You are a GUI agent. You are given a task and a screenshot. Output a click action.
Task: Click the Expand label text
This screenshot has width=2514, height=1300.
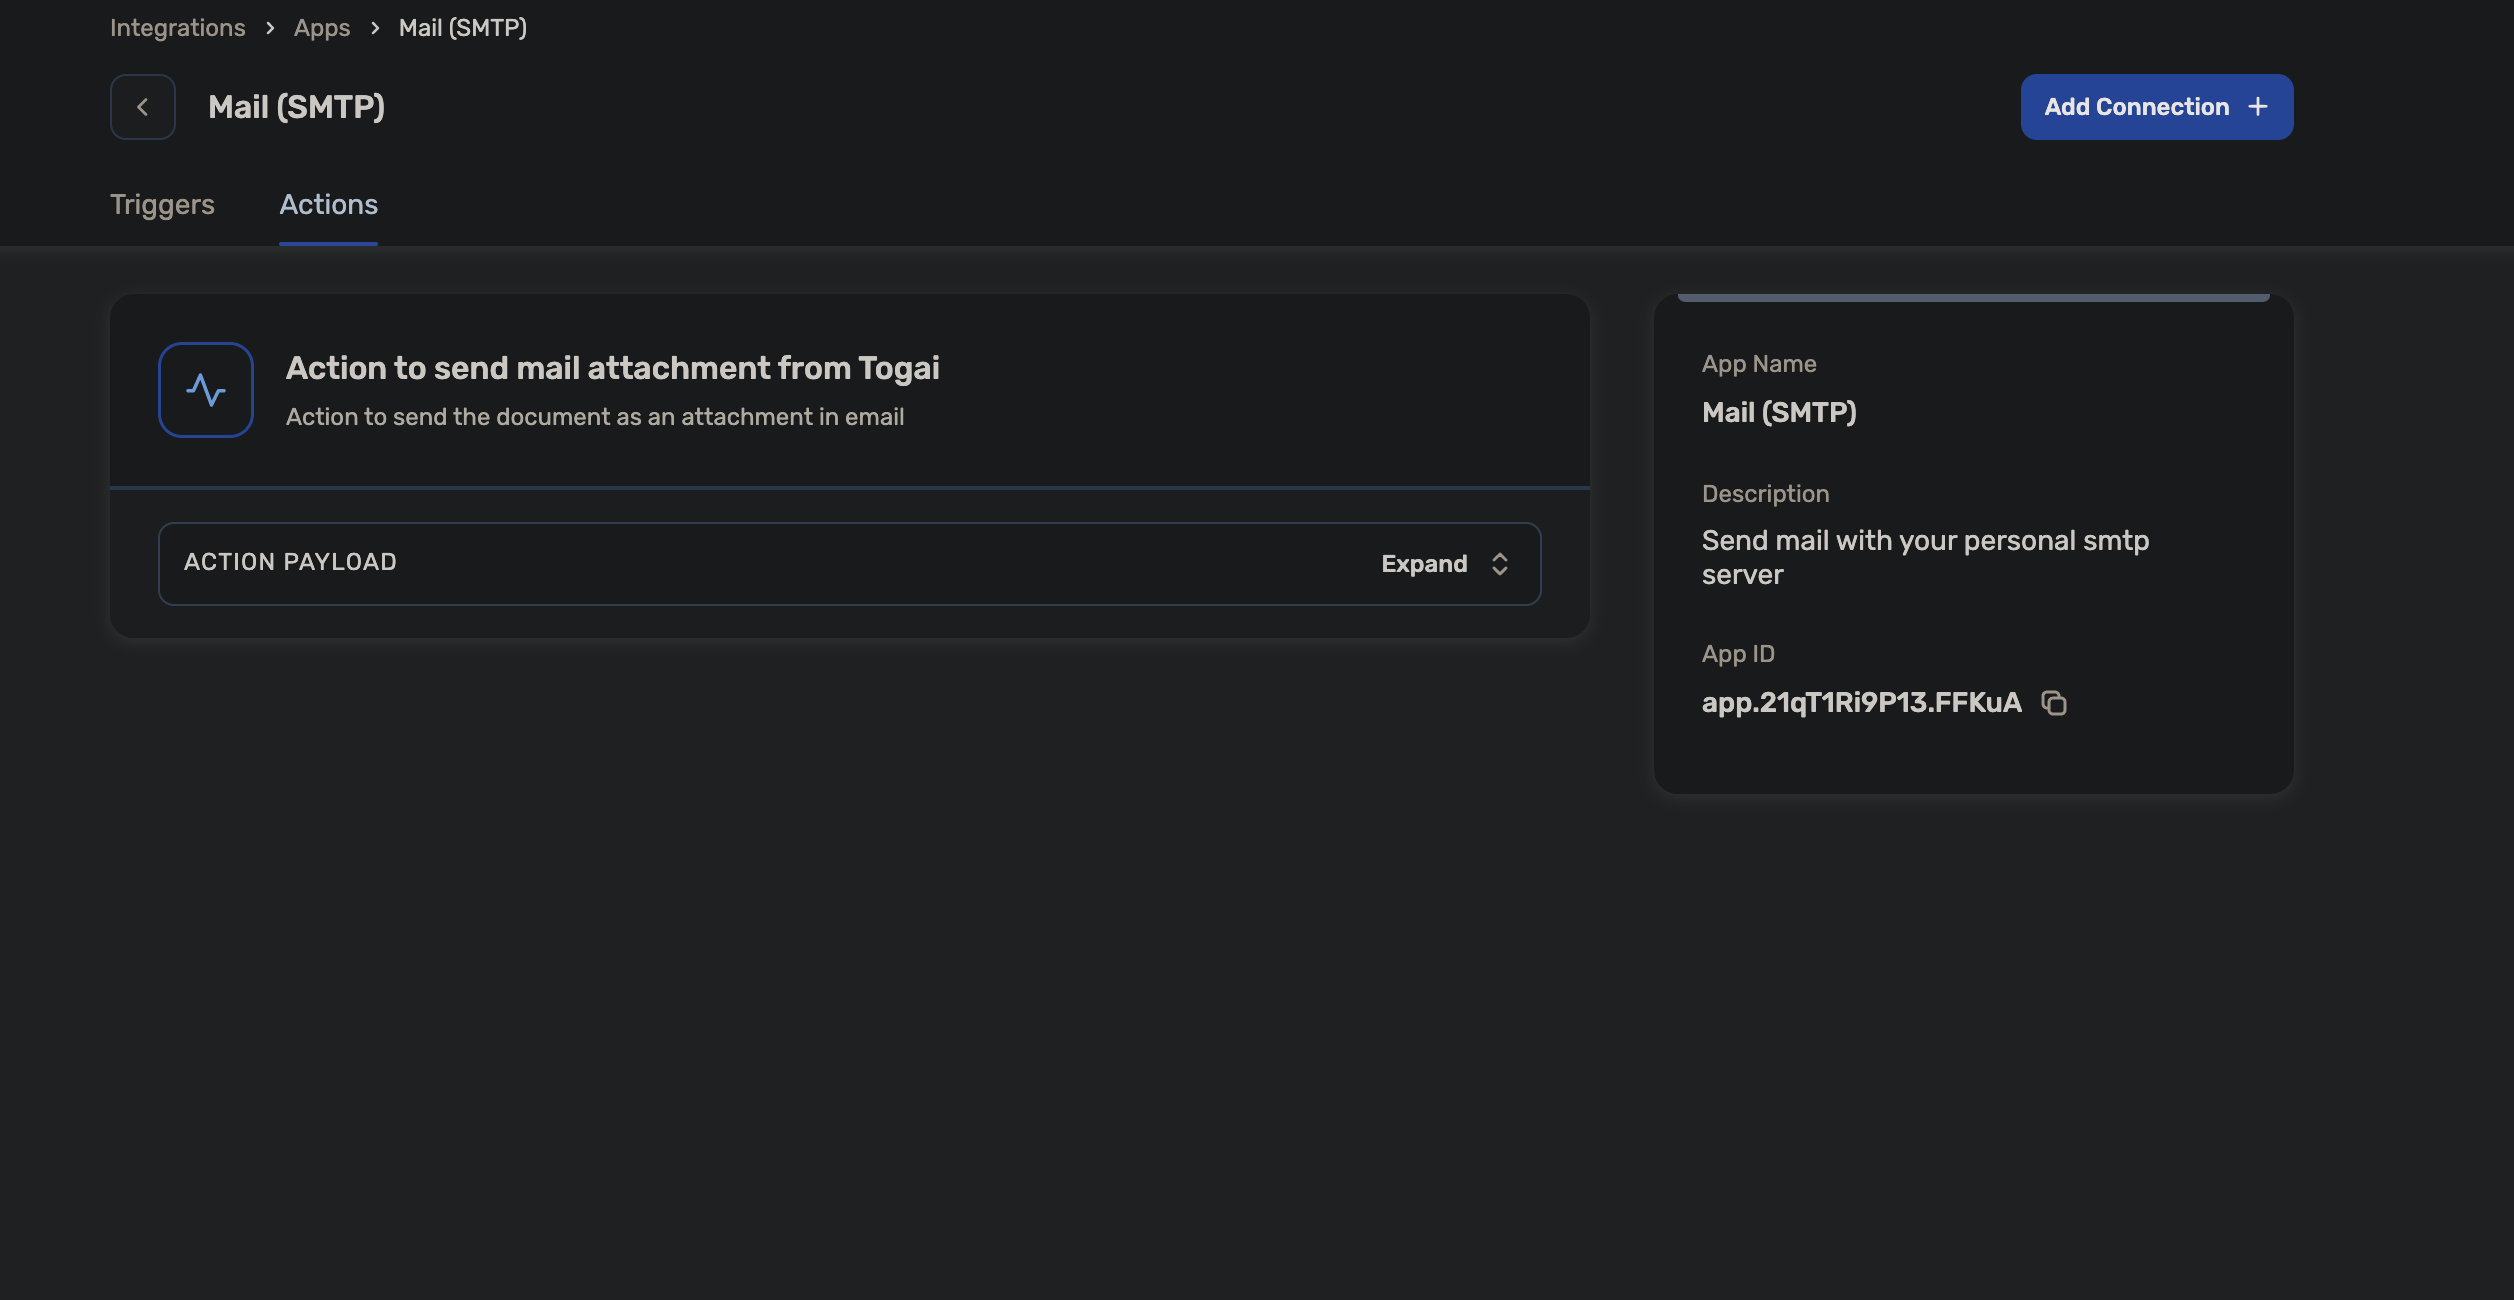tap(1424, 564)
